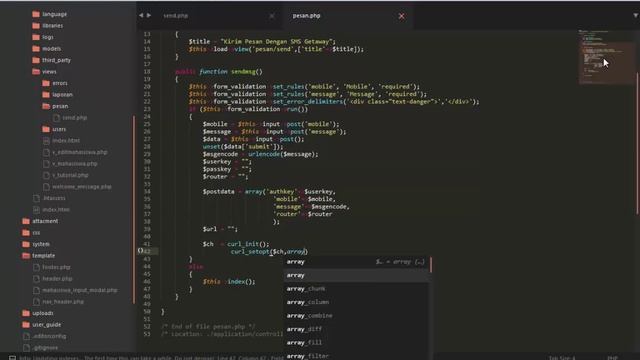This screenshot has height=360, width=640.
Task: Open nav_header.php in template folder
Action: tap(63, 301)
